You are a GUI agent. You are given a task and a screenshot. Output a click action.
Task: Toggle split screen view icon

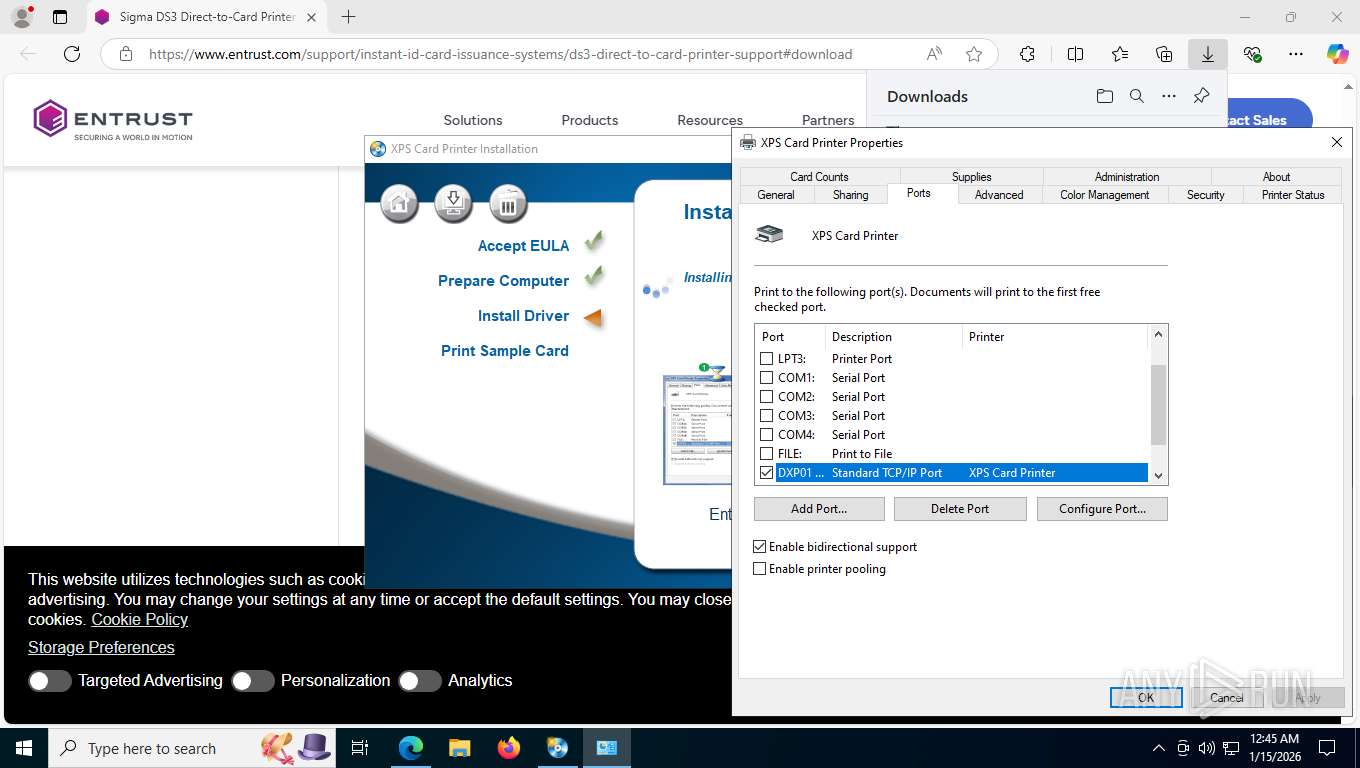(1075, 54)
